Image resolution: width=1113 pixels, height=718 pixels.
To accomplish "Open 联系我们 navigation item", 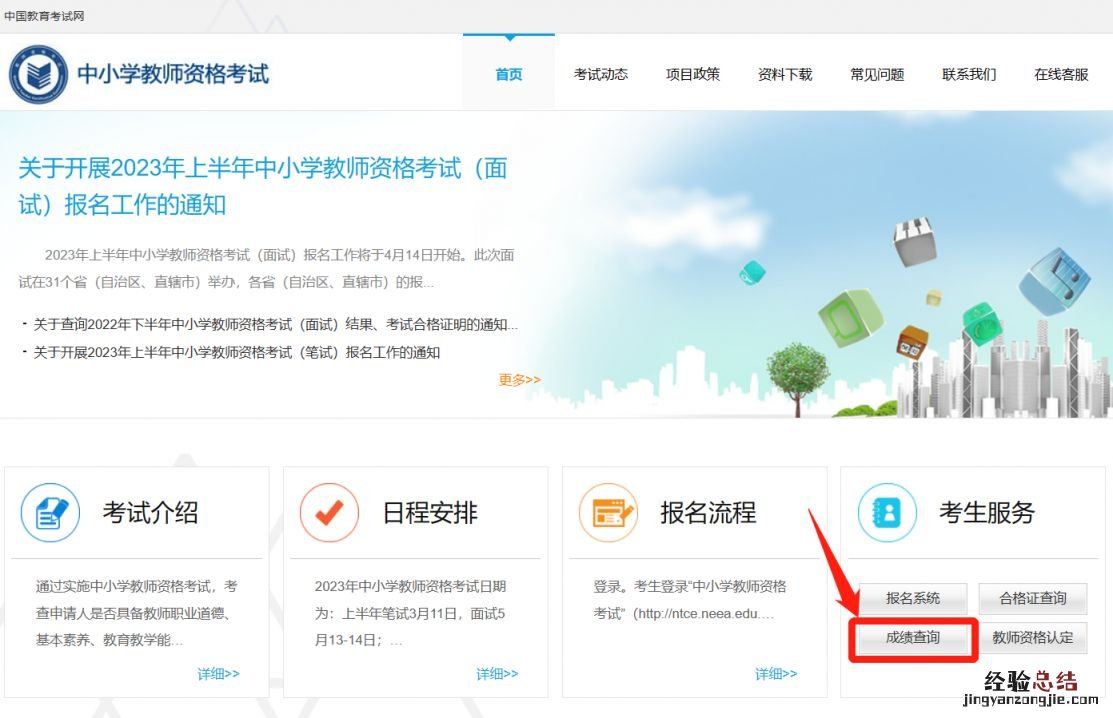I will 969,74.
